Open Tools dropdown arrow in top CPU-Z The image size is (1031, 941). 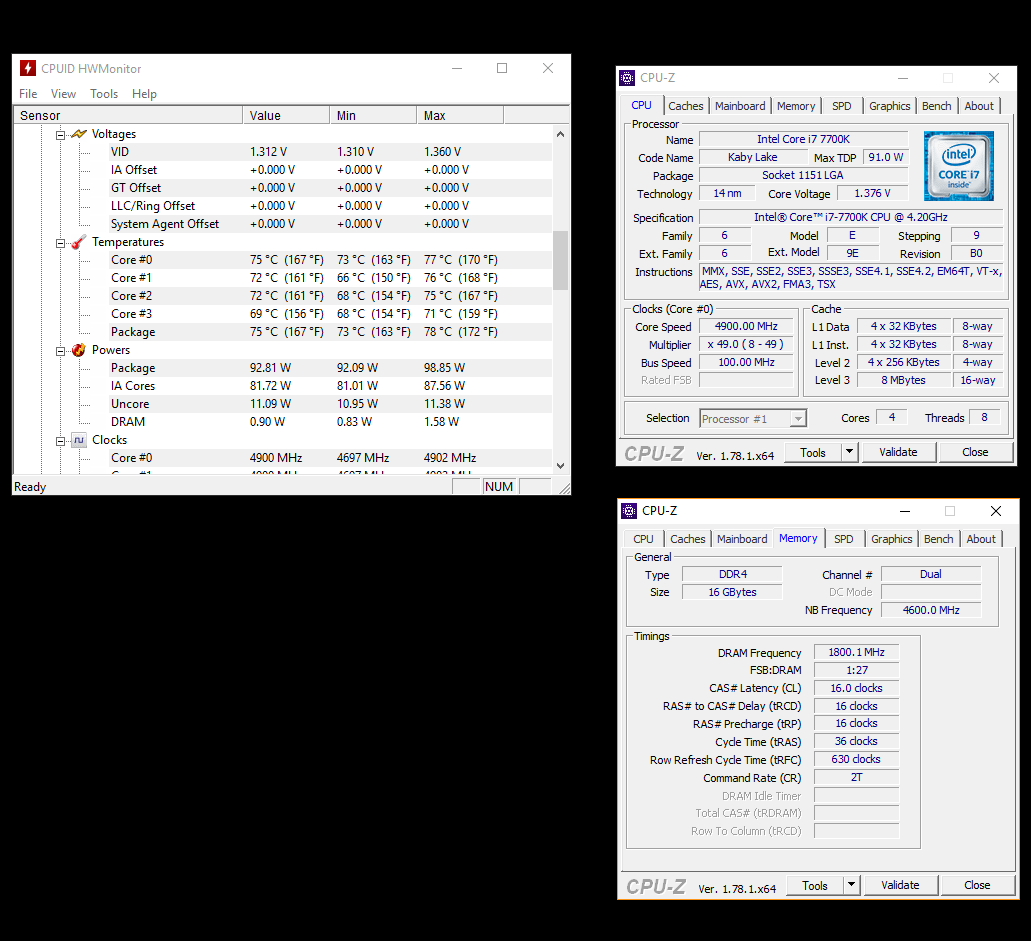[849, 452]
